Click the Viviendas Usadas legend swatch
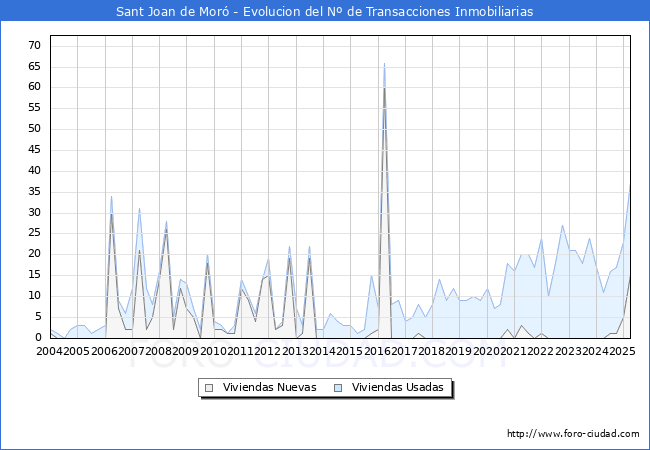The image size is (650, 450). click(338, 388)
